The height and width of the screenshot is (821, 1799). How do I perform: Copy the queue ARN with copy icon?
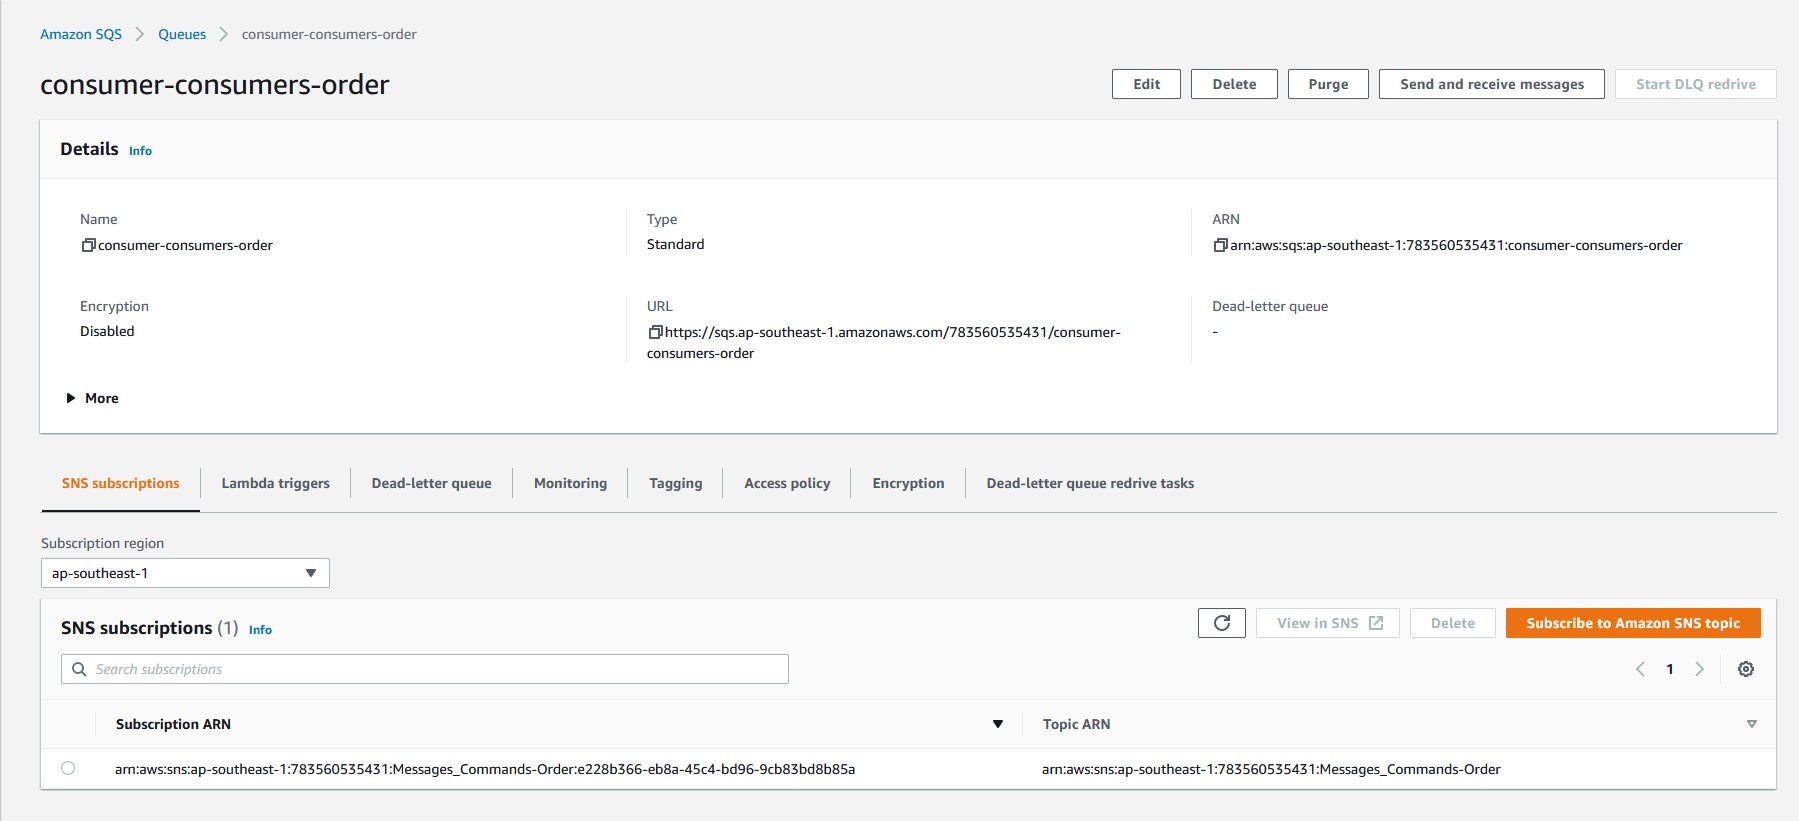pos(1220,245)
